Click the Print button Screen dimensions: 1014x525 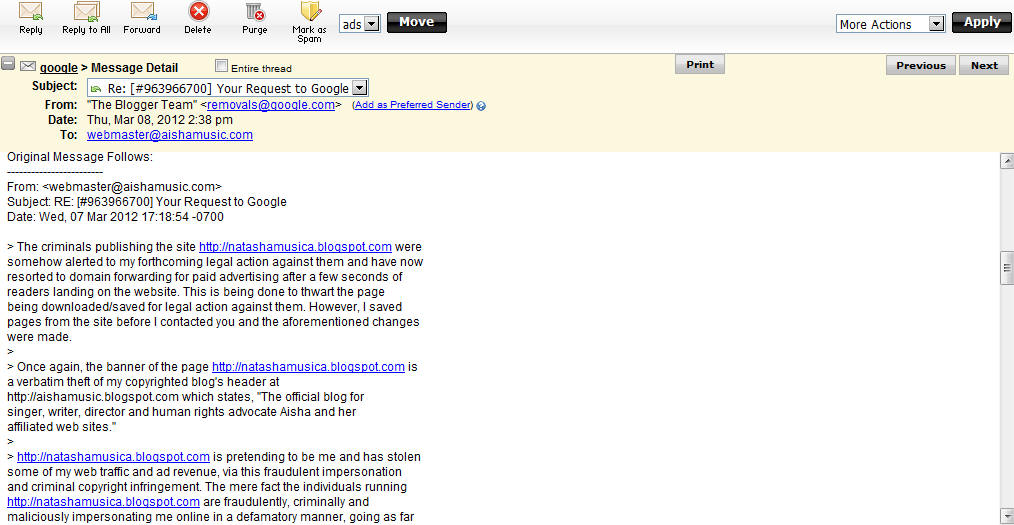pyautogui.click(x=700, y=65)
